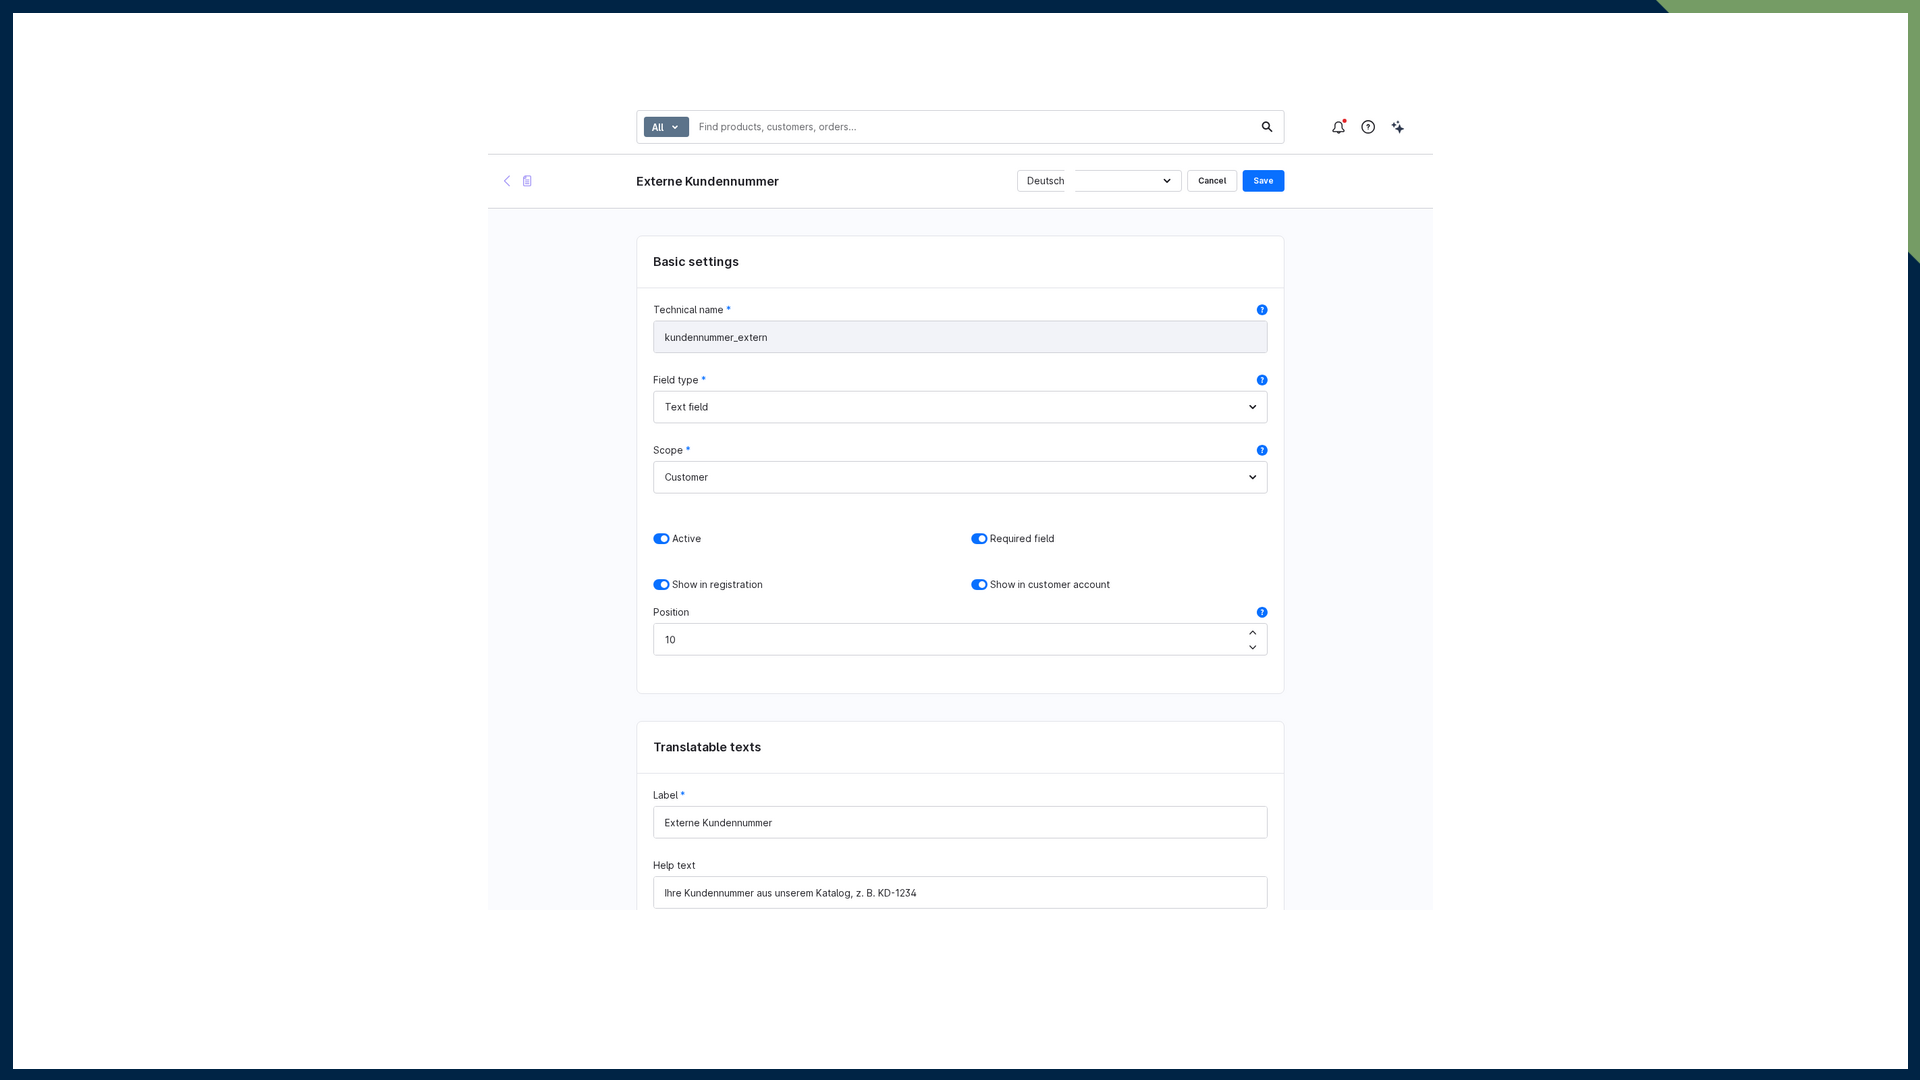1920x1080 pixels.
Task: Open the AI sparkle assistant icon
Action: tap(1398, 127)
